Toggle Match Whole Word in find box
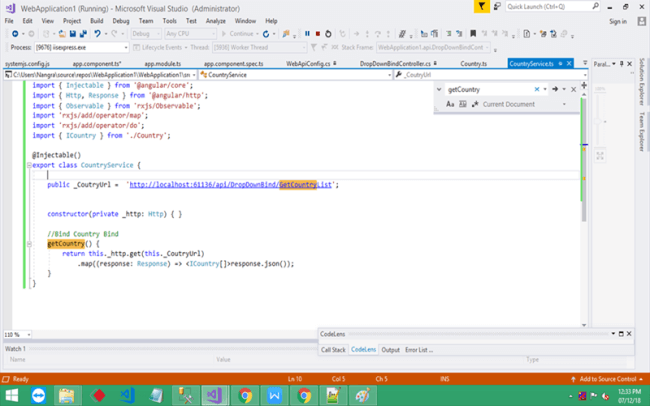Screen dimensions: 650x406 click(x=461, y=104)
